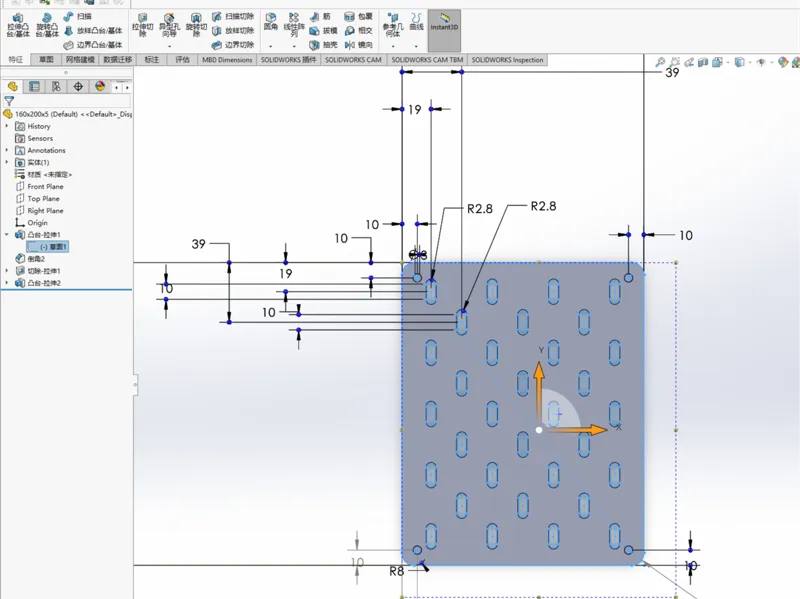
Task: Select the Mirror (镜向) feature tool
Action: (359, 45)
